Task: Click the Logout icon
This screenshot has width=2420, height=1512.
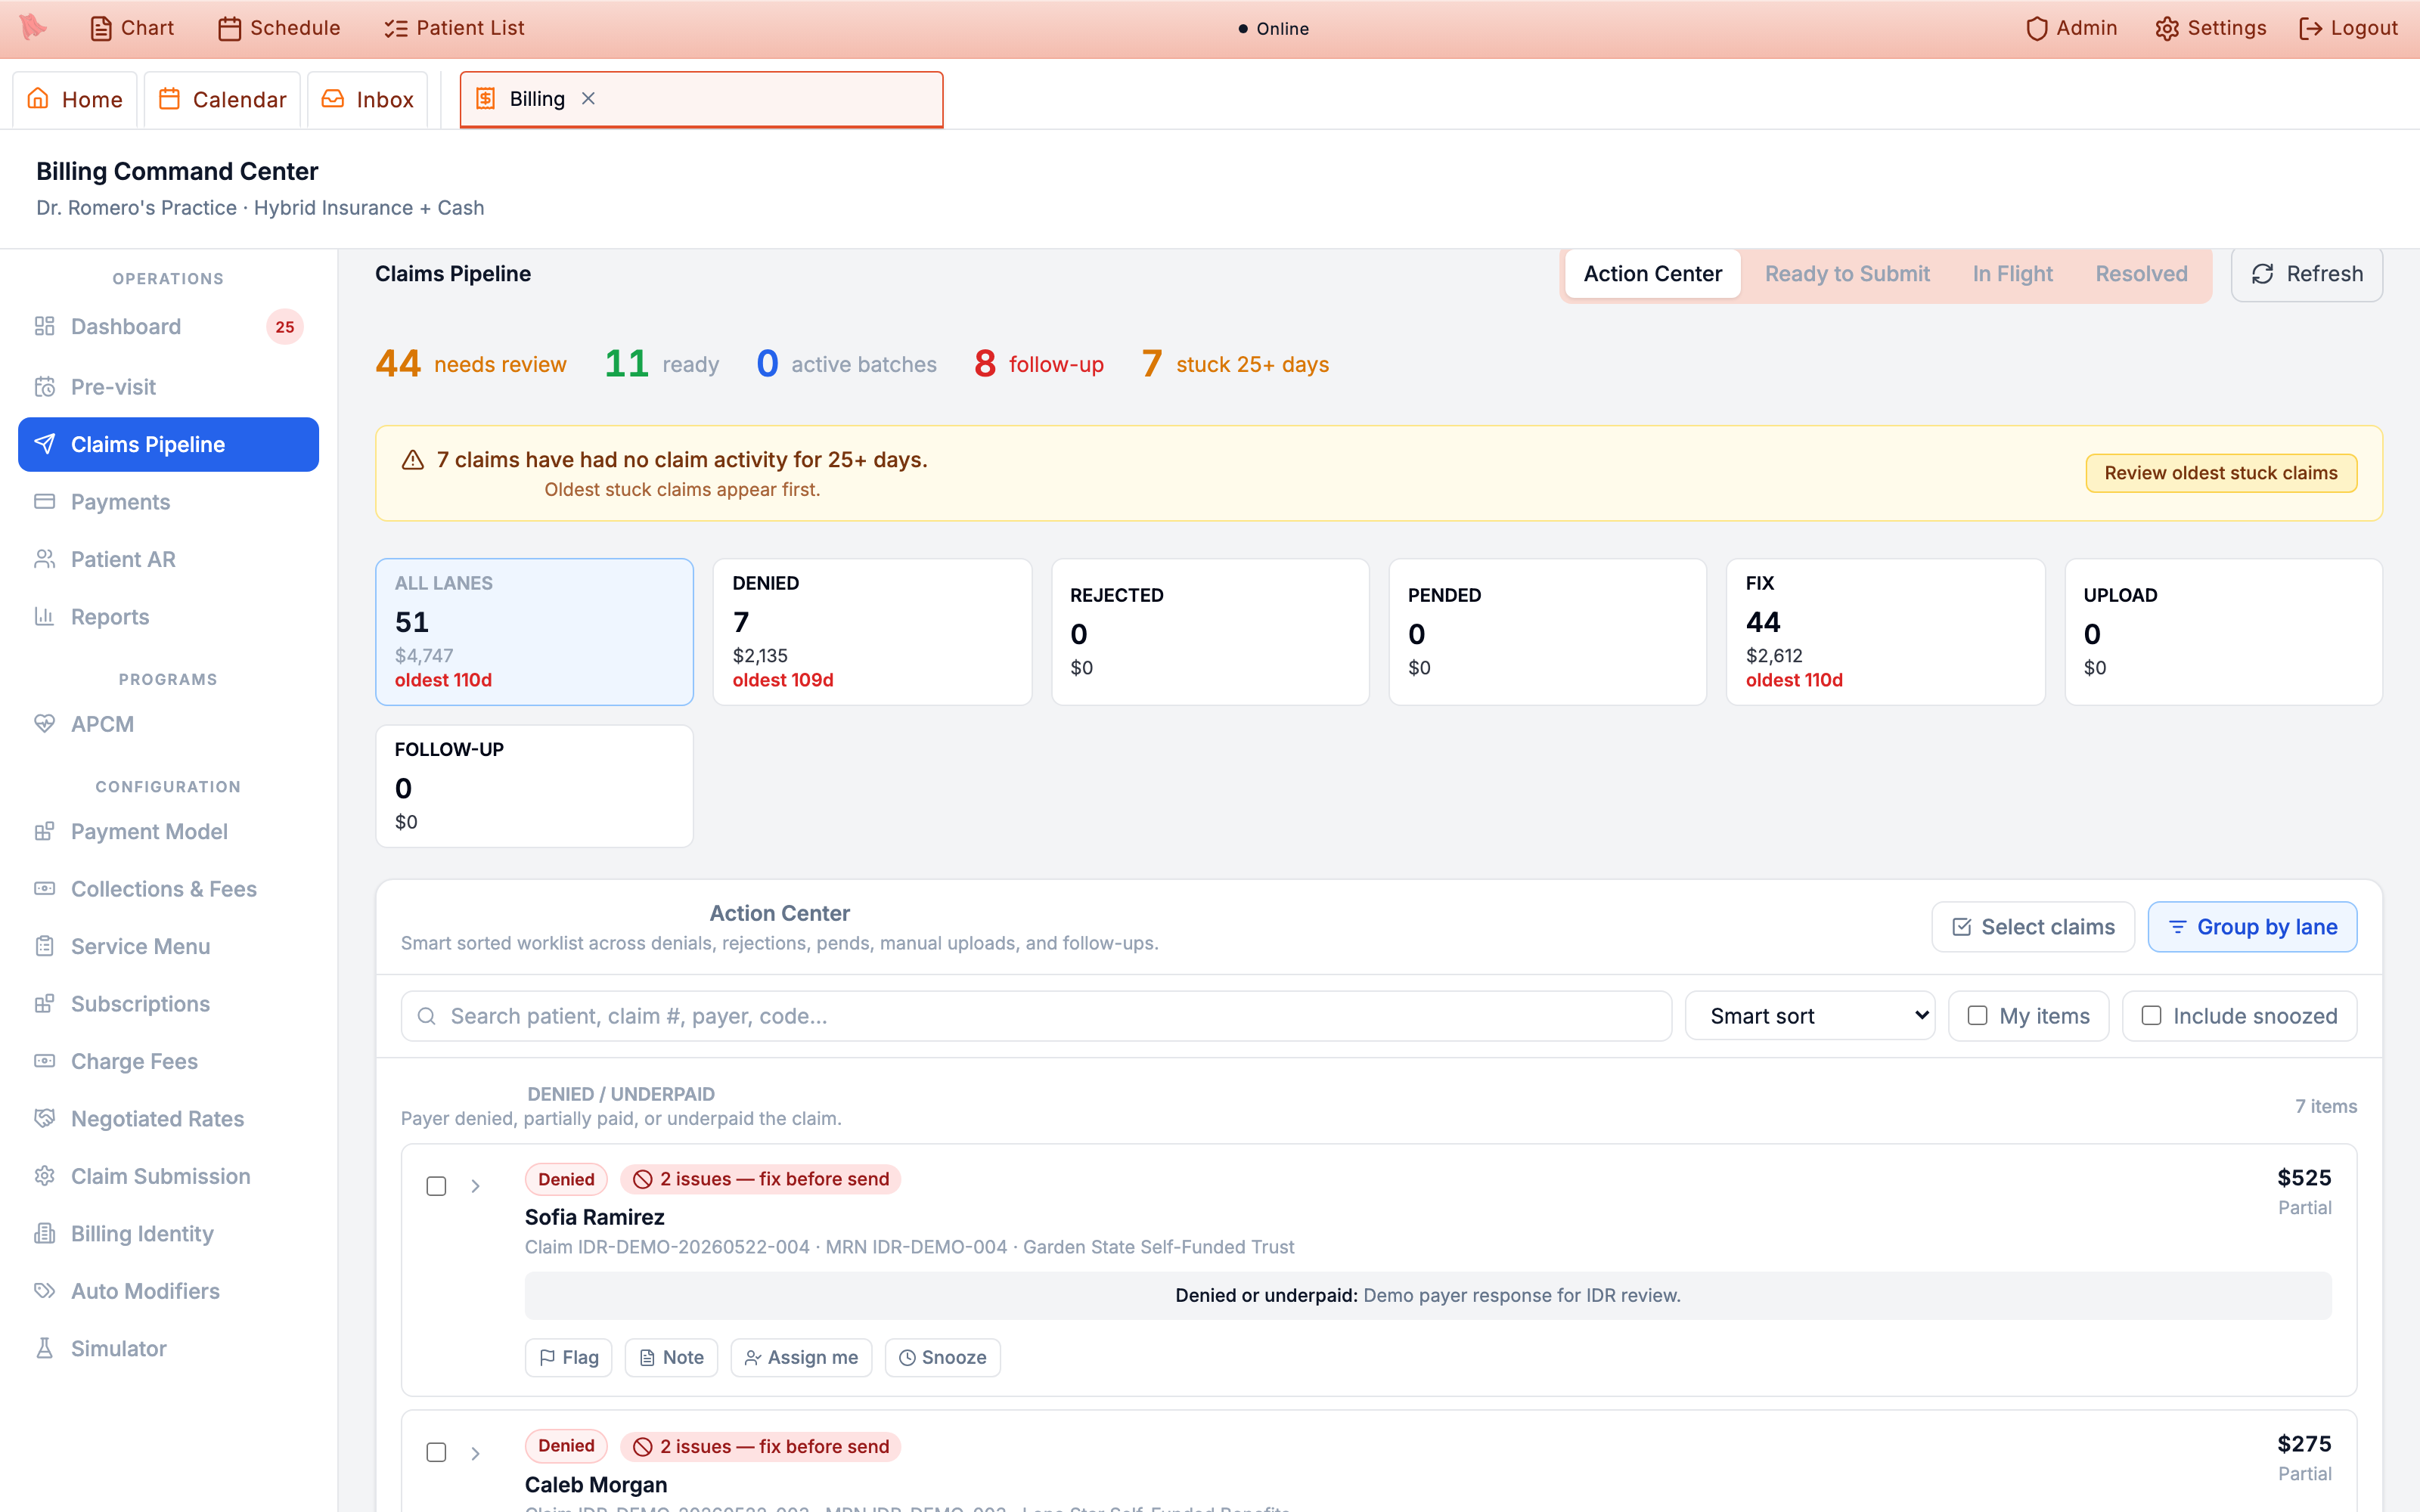Action: pyautogui.click(x=2311, y=28)
